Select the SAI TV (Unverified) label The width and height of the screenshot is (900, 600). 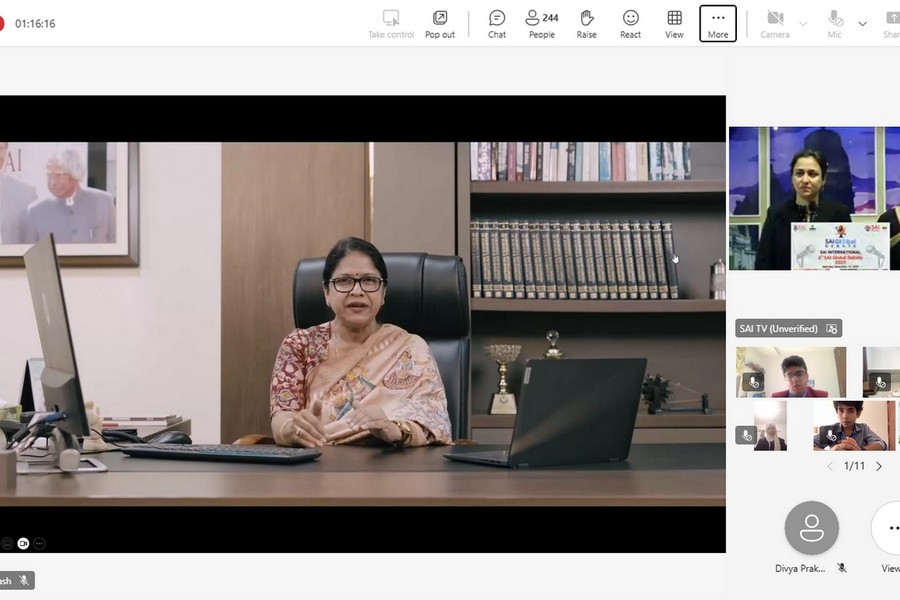pos(778,328)
